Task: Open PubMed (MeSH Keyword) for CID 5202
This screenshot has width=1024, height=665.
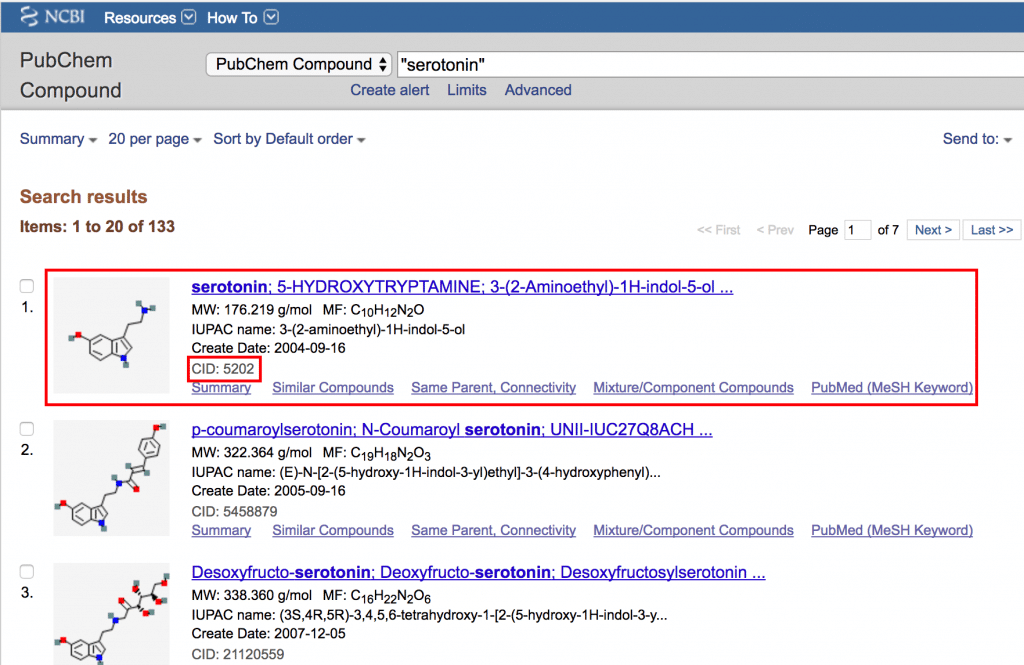Action: point(892,388)
